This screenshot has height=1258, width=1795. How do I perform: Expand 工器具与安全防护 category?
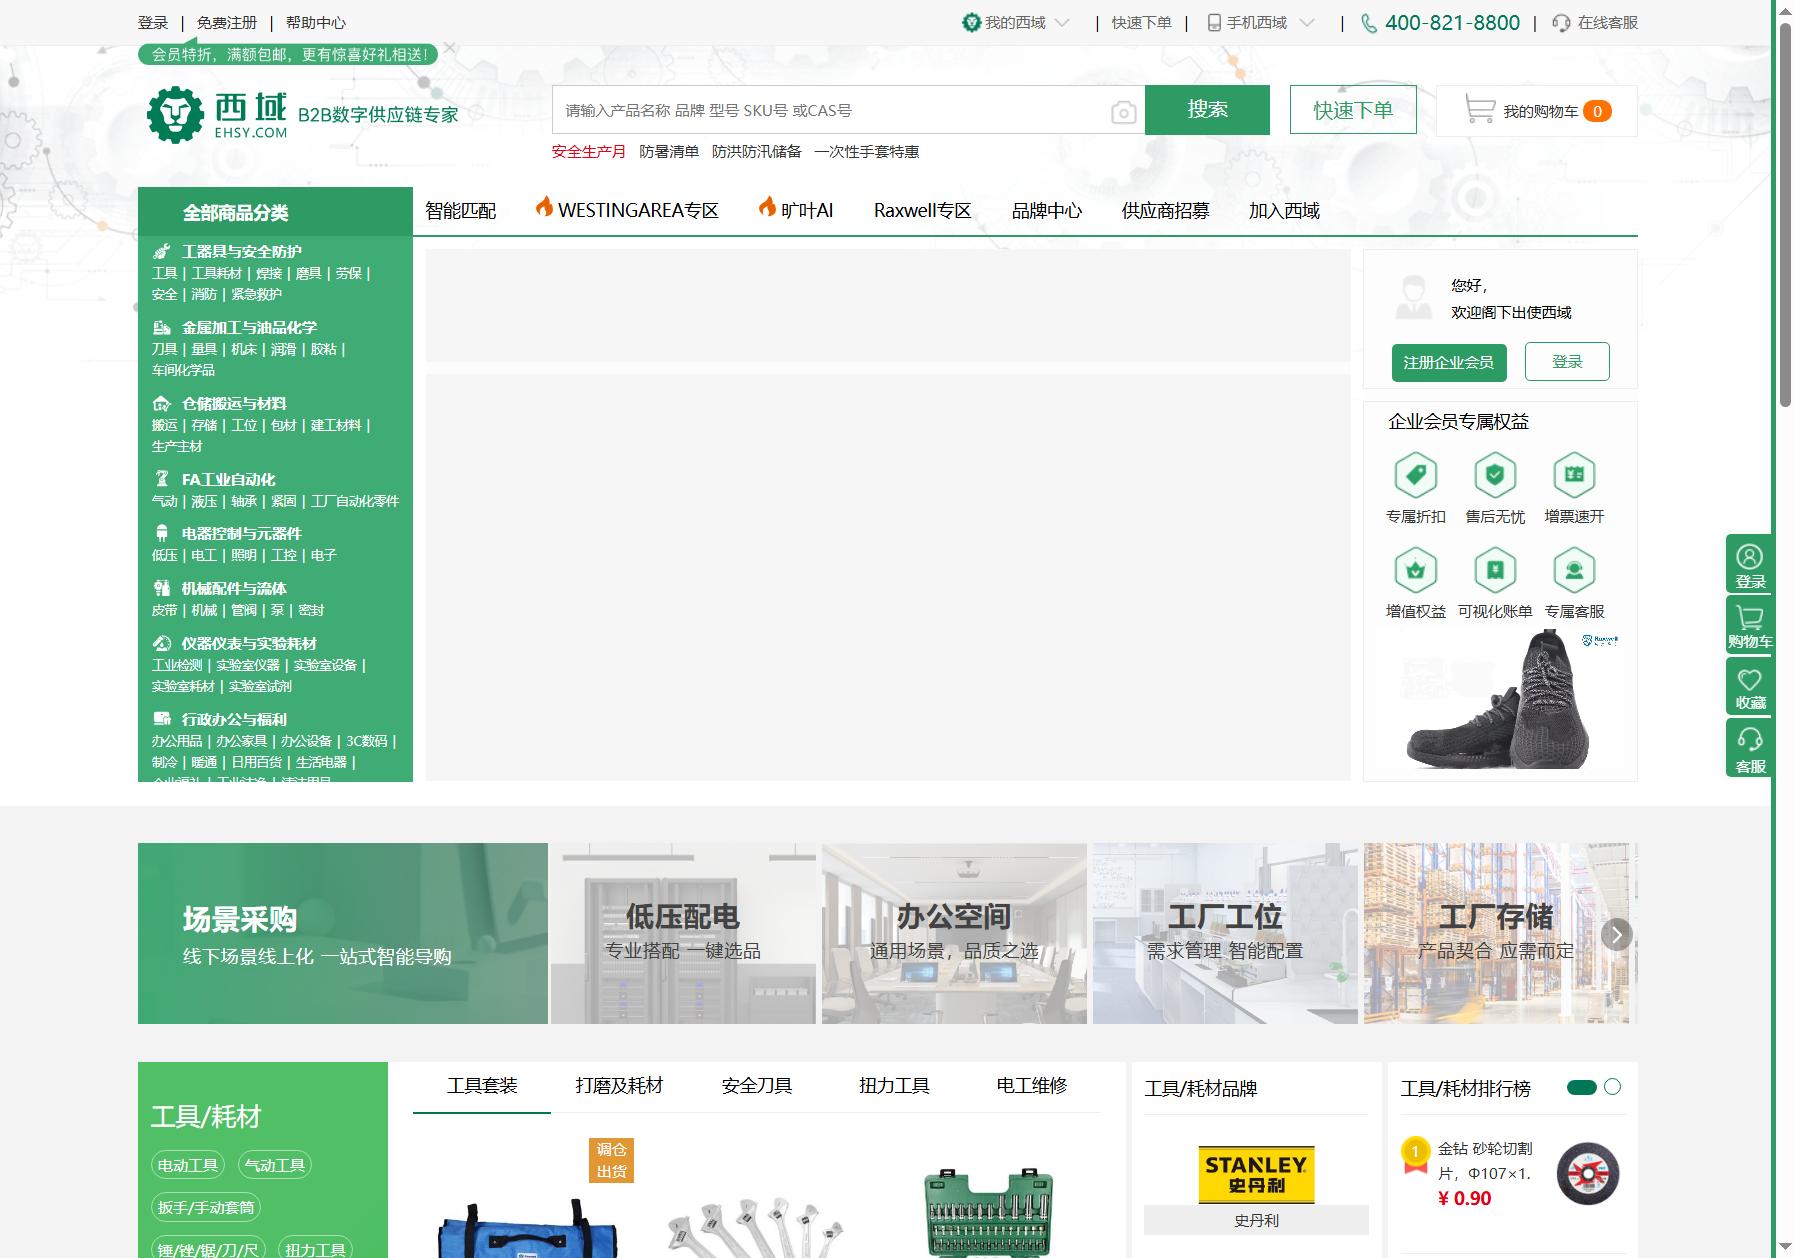pyautogui.click(x=241, y=251)
